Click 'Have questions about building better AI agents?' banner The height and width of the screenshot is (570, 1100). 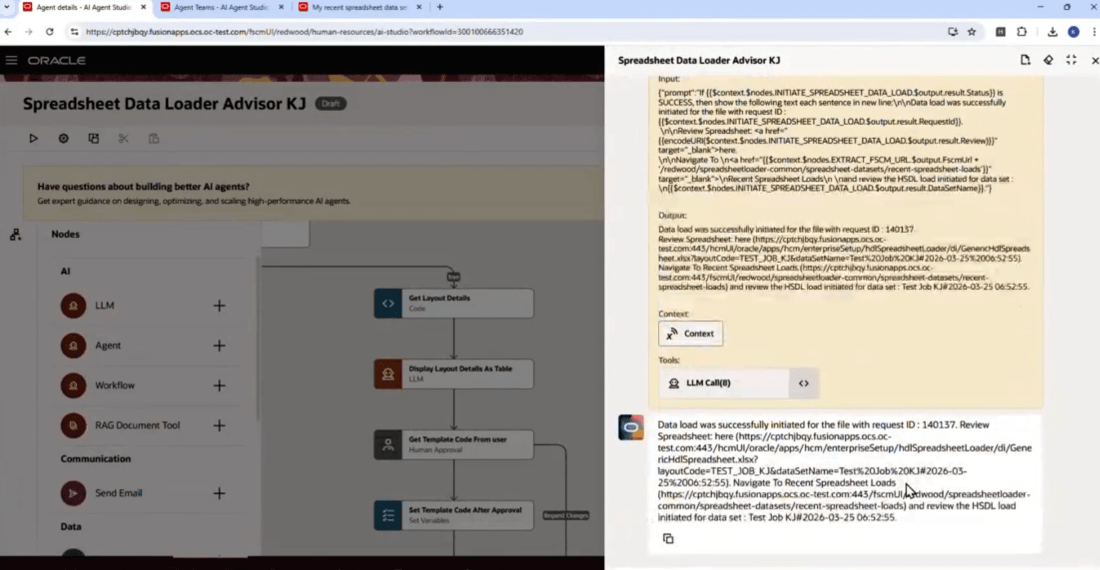pyautogui.click(x=313, y=194)
